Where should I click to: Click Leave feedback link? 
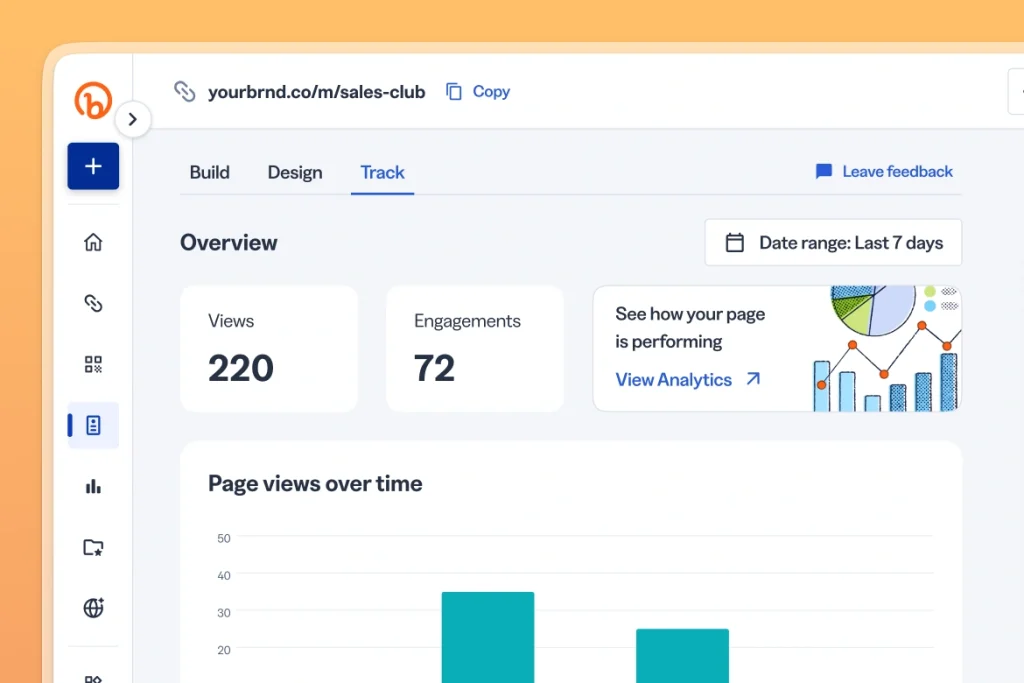tap(884, 172)
